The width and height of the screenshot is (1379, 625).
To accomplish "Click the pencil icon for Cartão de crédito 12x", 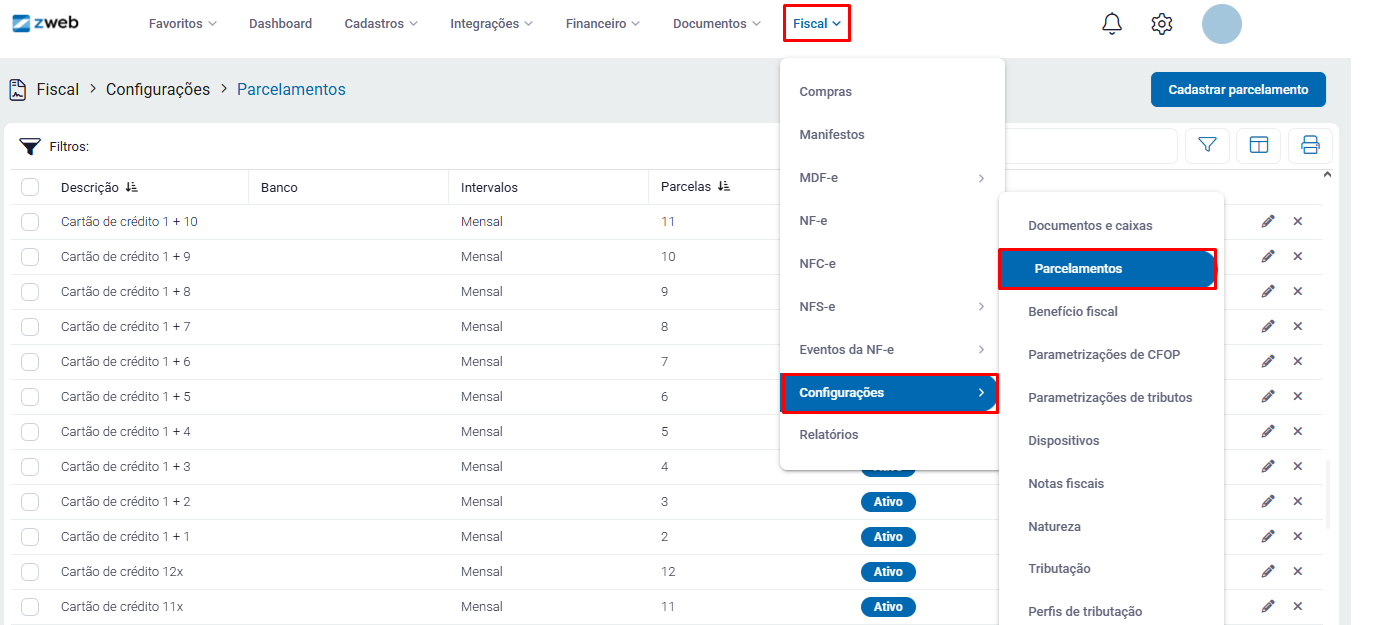I will [1268, 571].
